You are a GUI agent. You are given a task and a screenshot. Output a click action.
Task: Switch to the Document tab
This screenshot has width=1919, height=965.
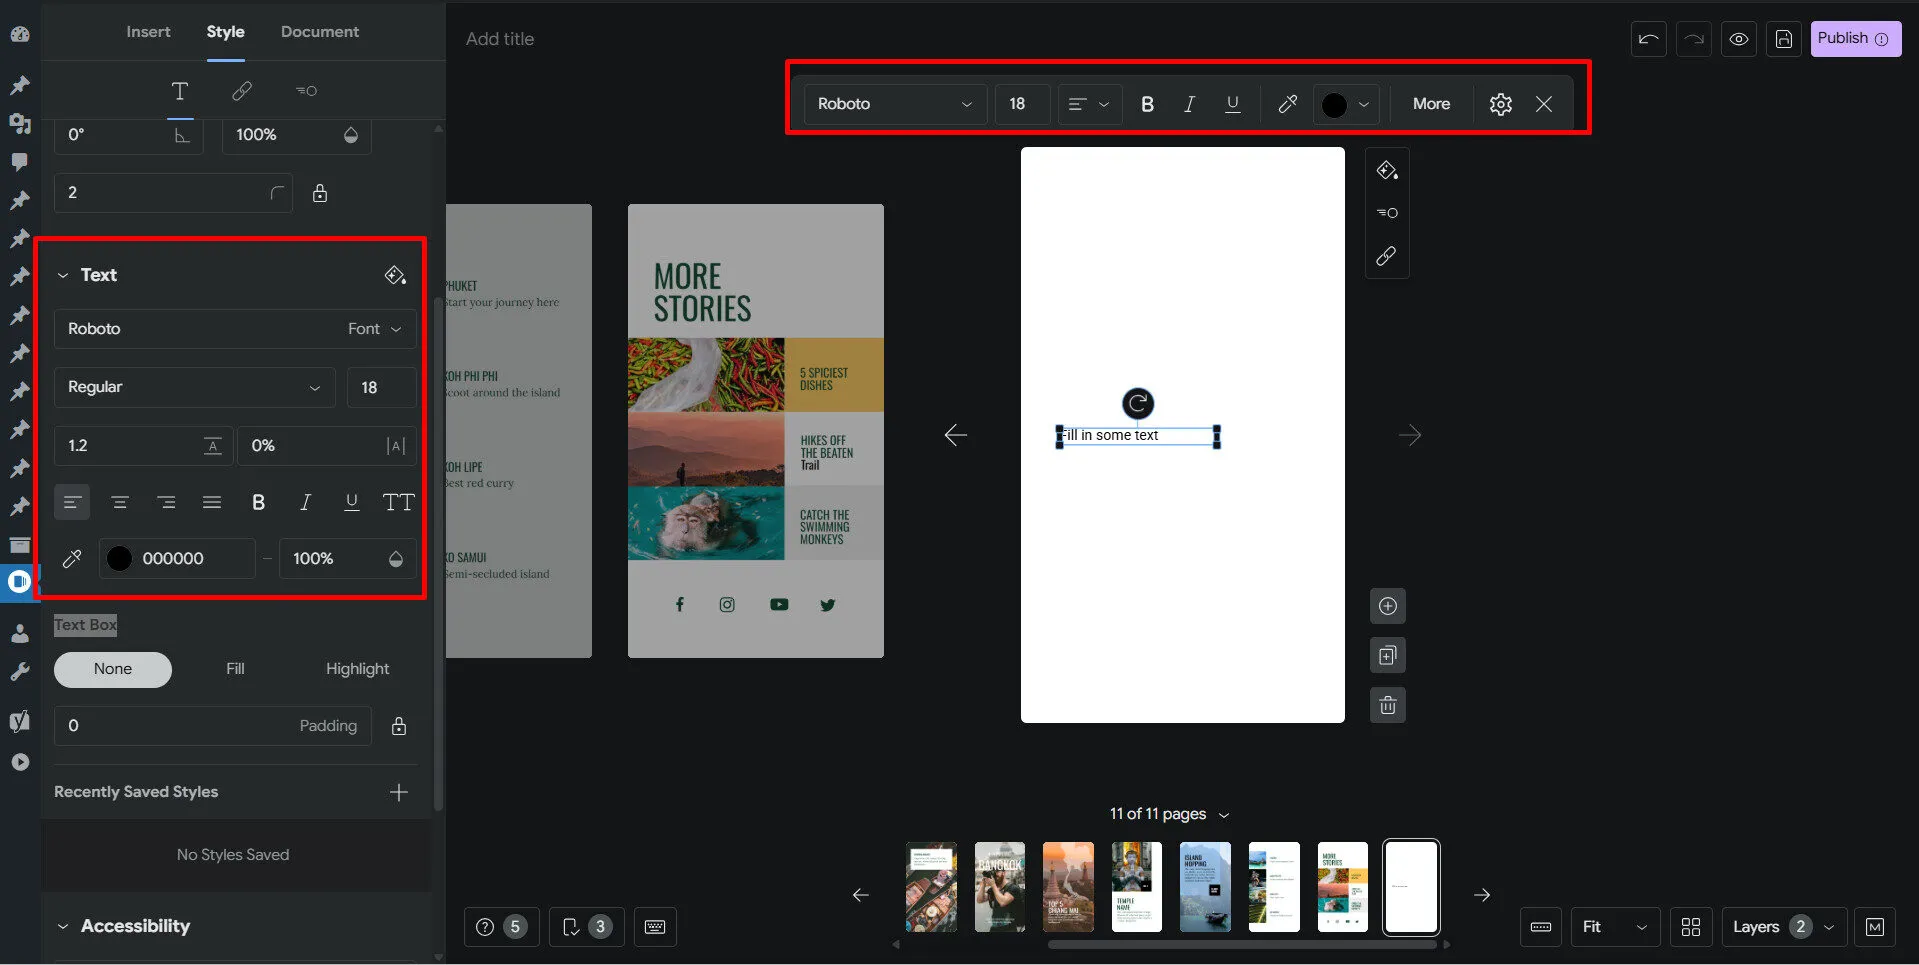pyautogui.click(x=320, y=32)
